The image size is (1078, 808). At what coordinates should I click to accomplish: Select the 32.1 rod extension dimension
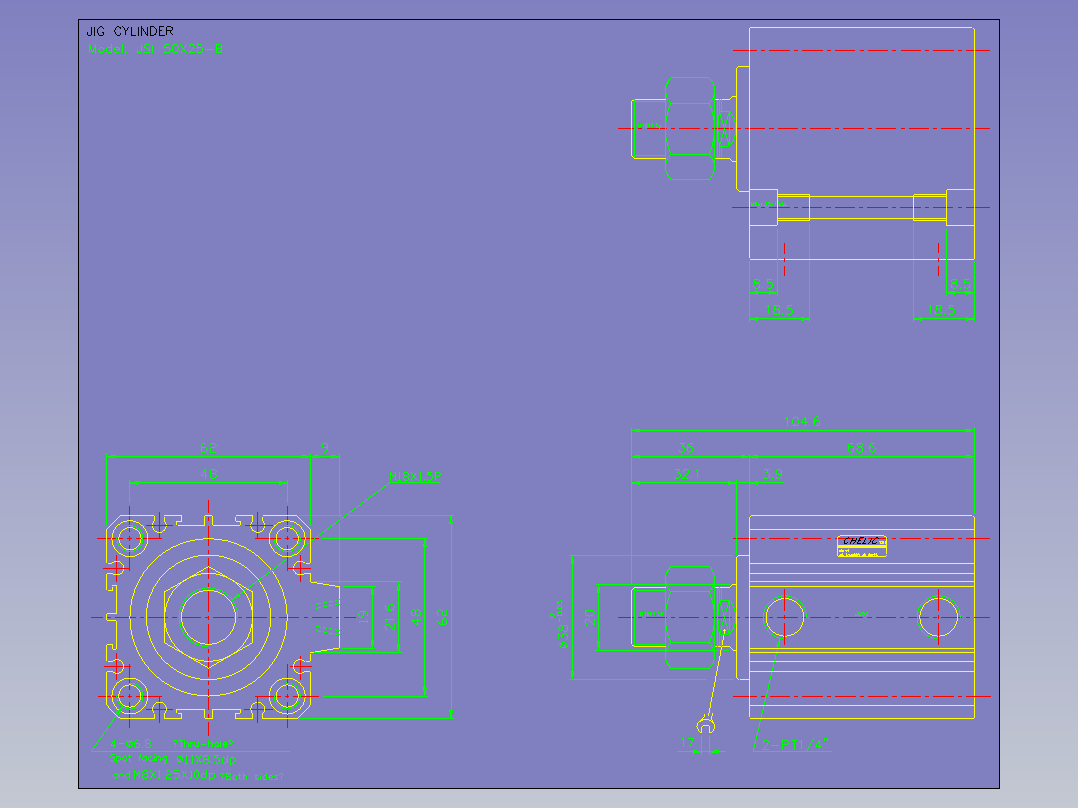click(687, 474)
